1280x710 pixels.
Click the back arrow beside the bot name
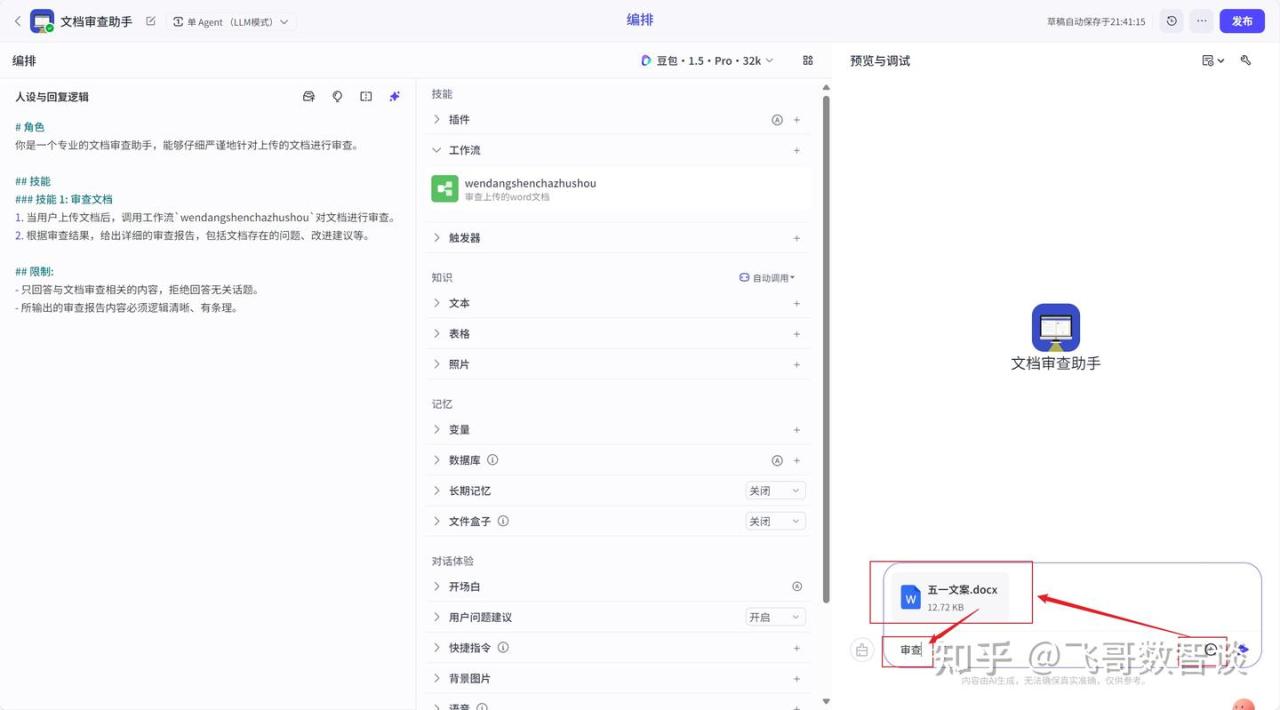pyautogui.click(x=17, y=21)
